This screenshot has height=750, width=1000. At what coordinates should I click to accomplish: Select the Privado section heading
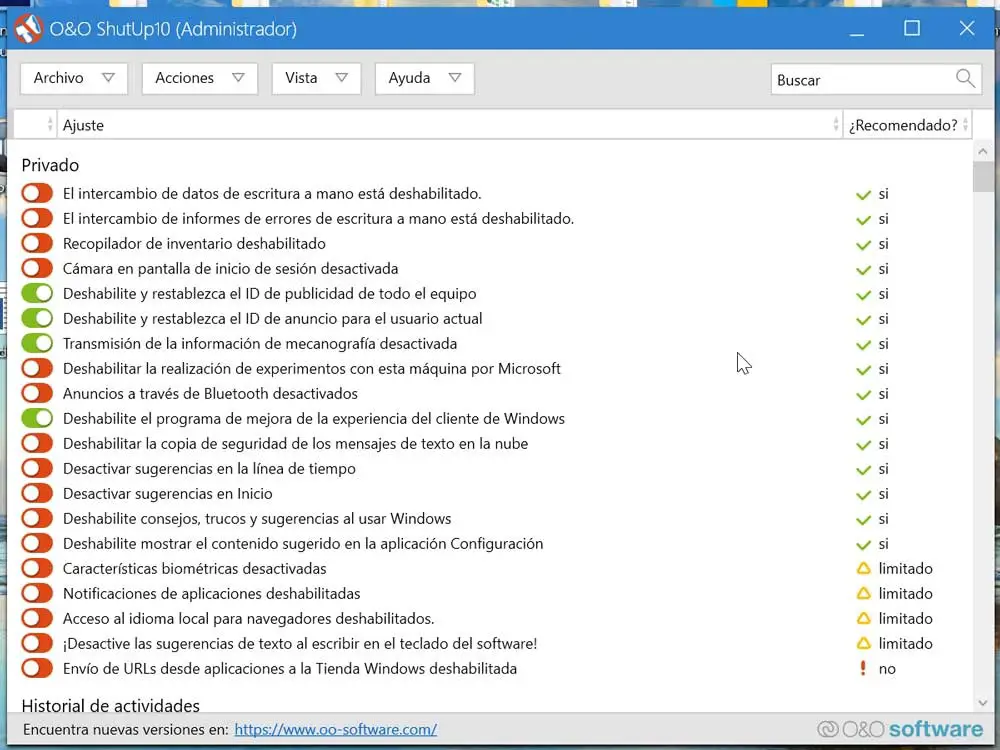click(x=50, y=165)
